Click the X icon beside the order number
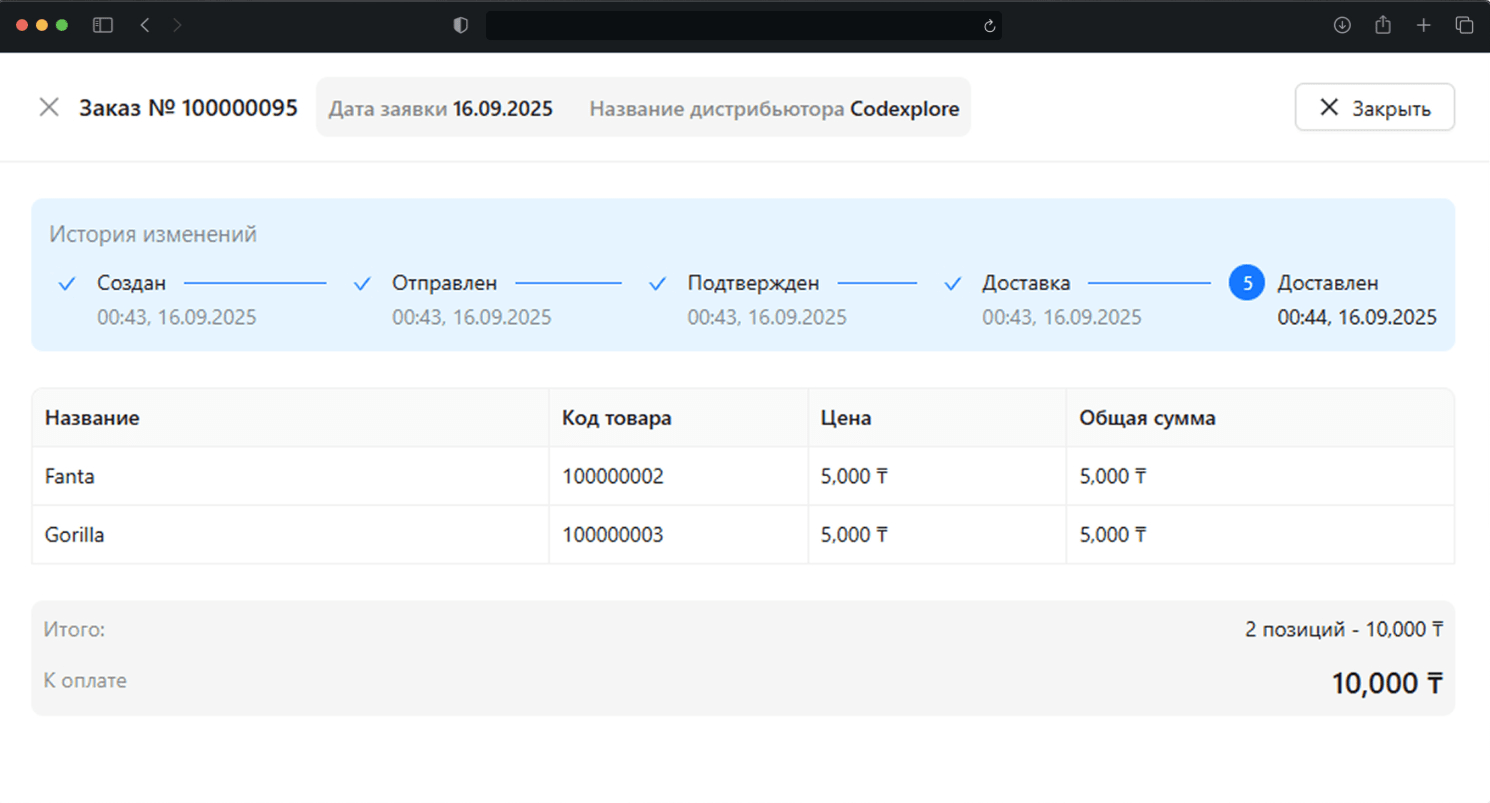1490x803 pixels. click(x=49, y=107)
